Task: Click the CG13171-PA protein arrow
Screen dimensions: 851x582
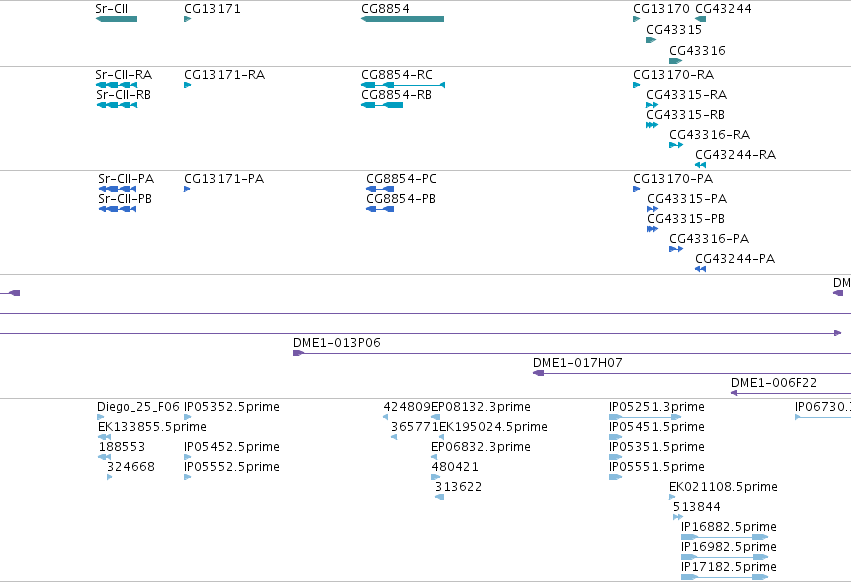Action: [x=187, y=189]
